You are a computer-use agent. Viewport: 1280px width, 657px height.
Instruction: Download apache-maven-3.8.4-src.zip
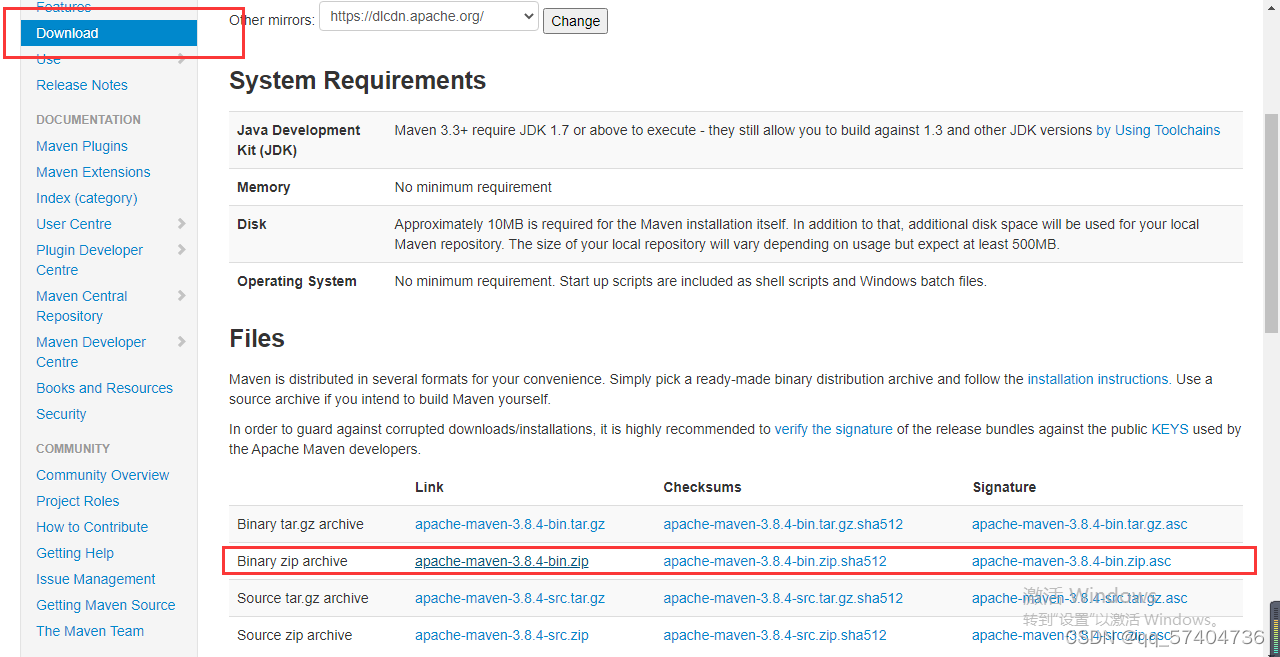(x=502, y=635)
